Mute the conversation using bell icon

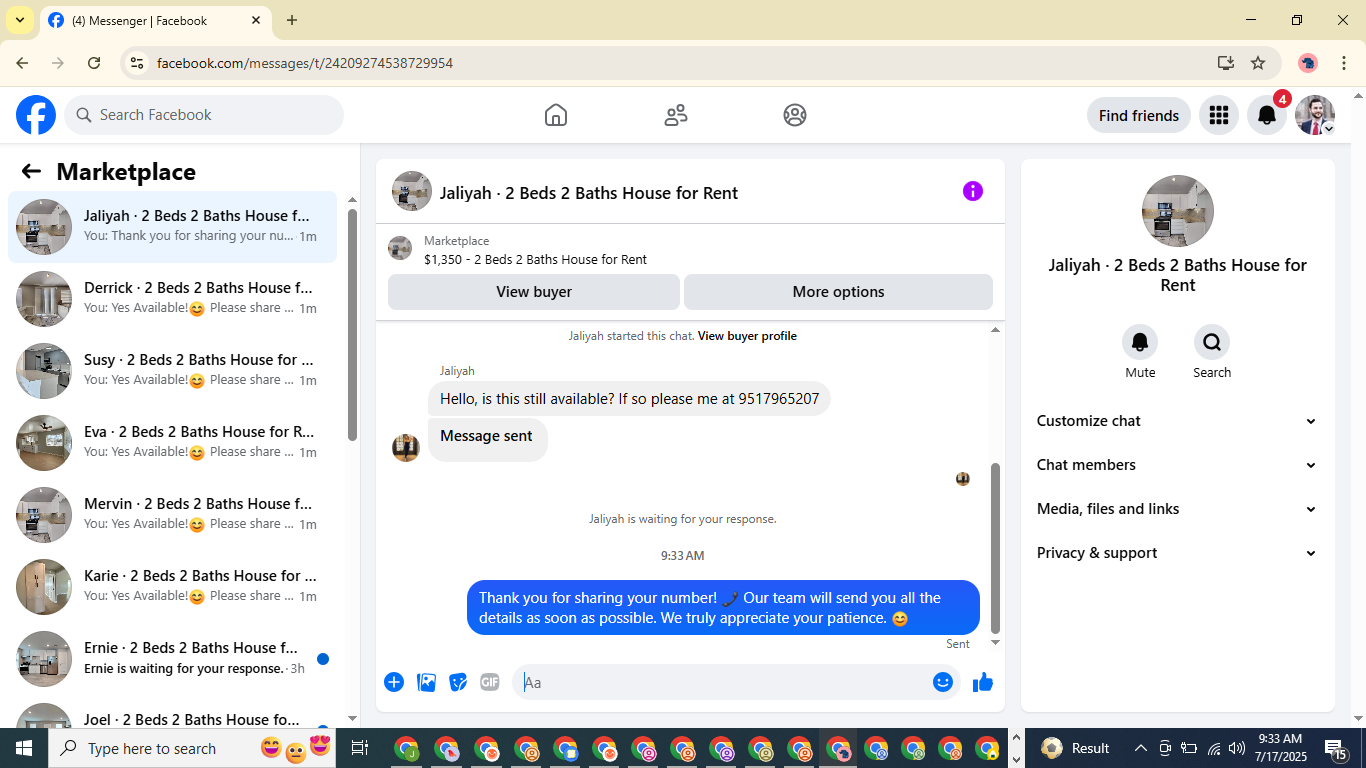1140,343
